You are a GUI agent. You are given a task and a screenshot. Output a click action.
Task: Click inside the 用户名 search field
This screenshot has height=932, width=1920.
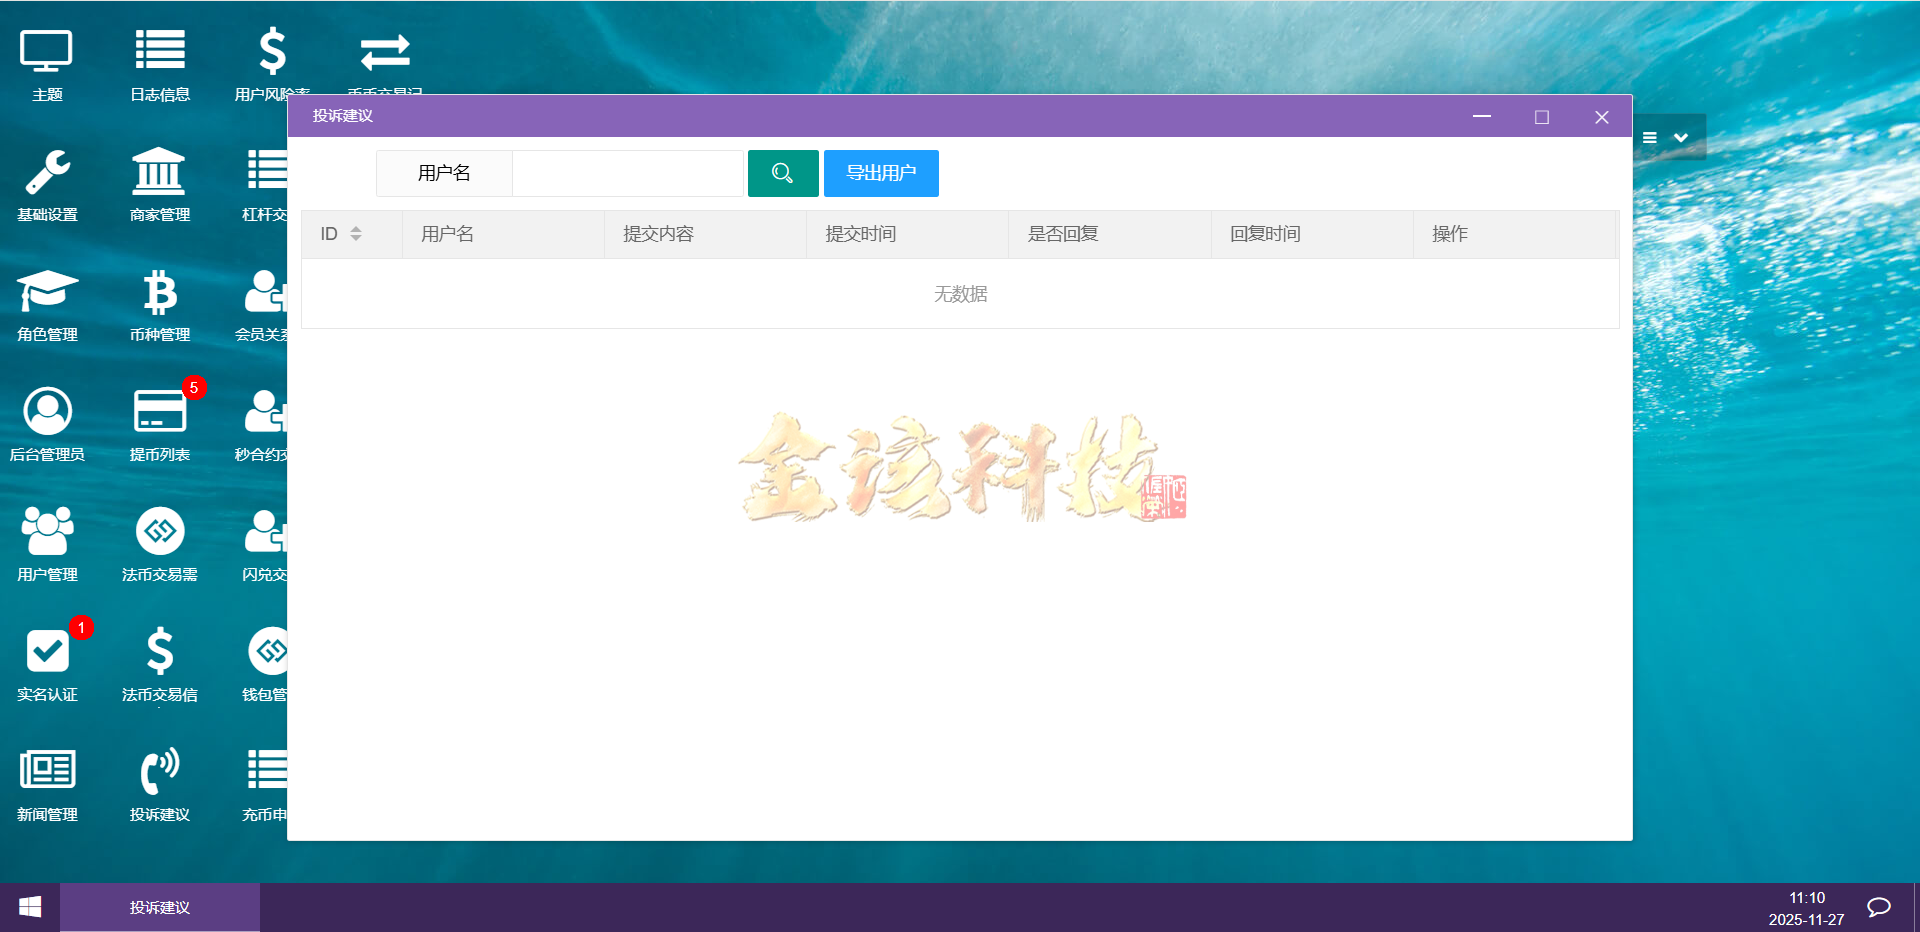[x=627, y=173]
